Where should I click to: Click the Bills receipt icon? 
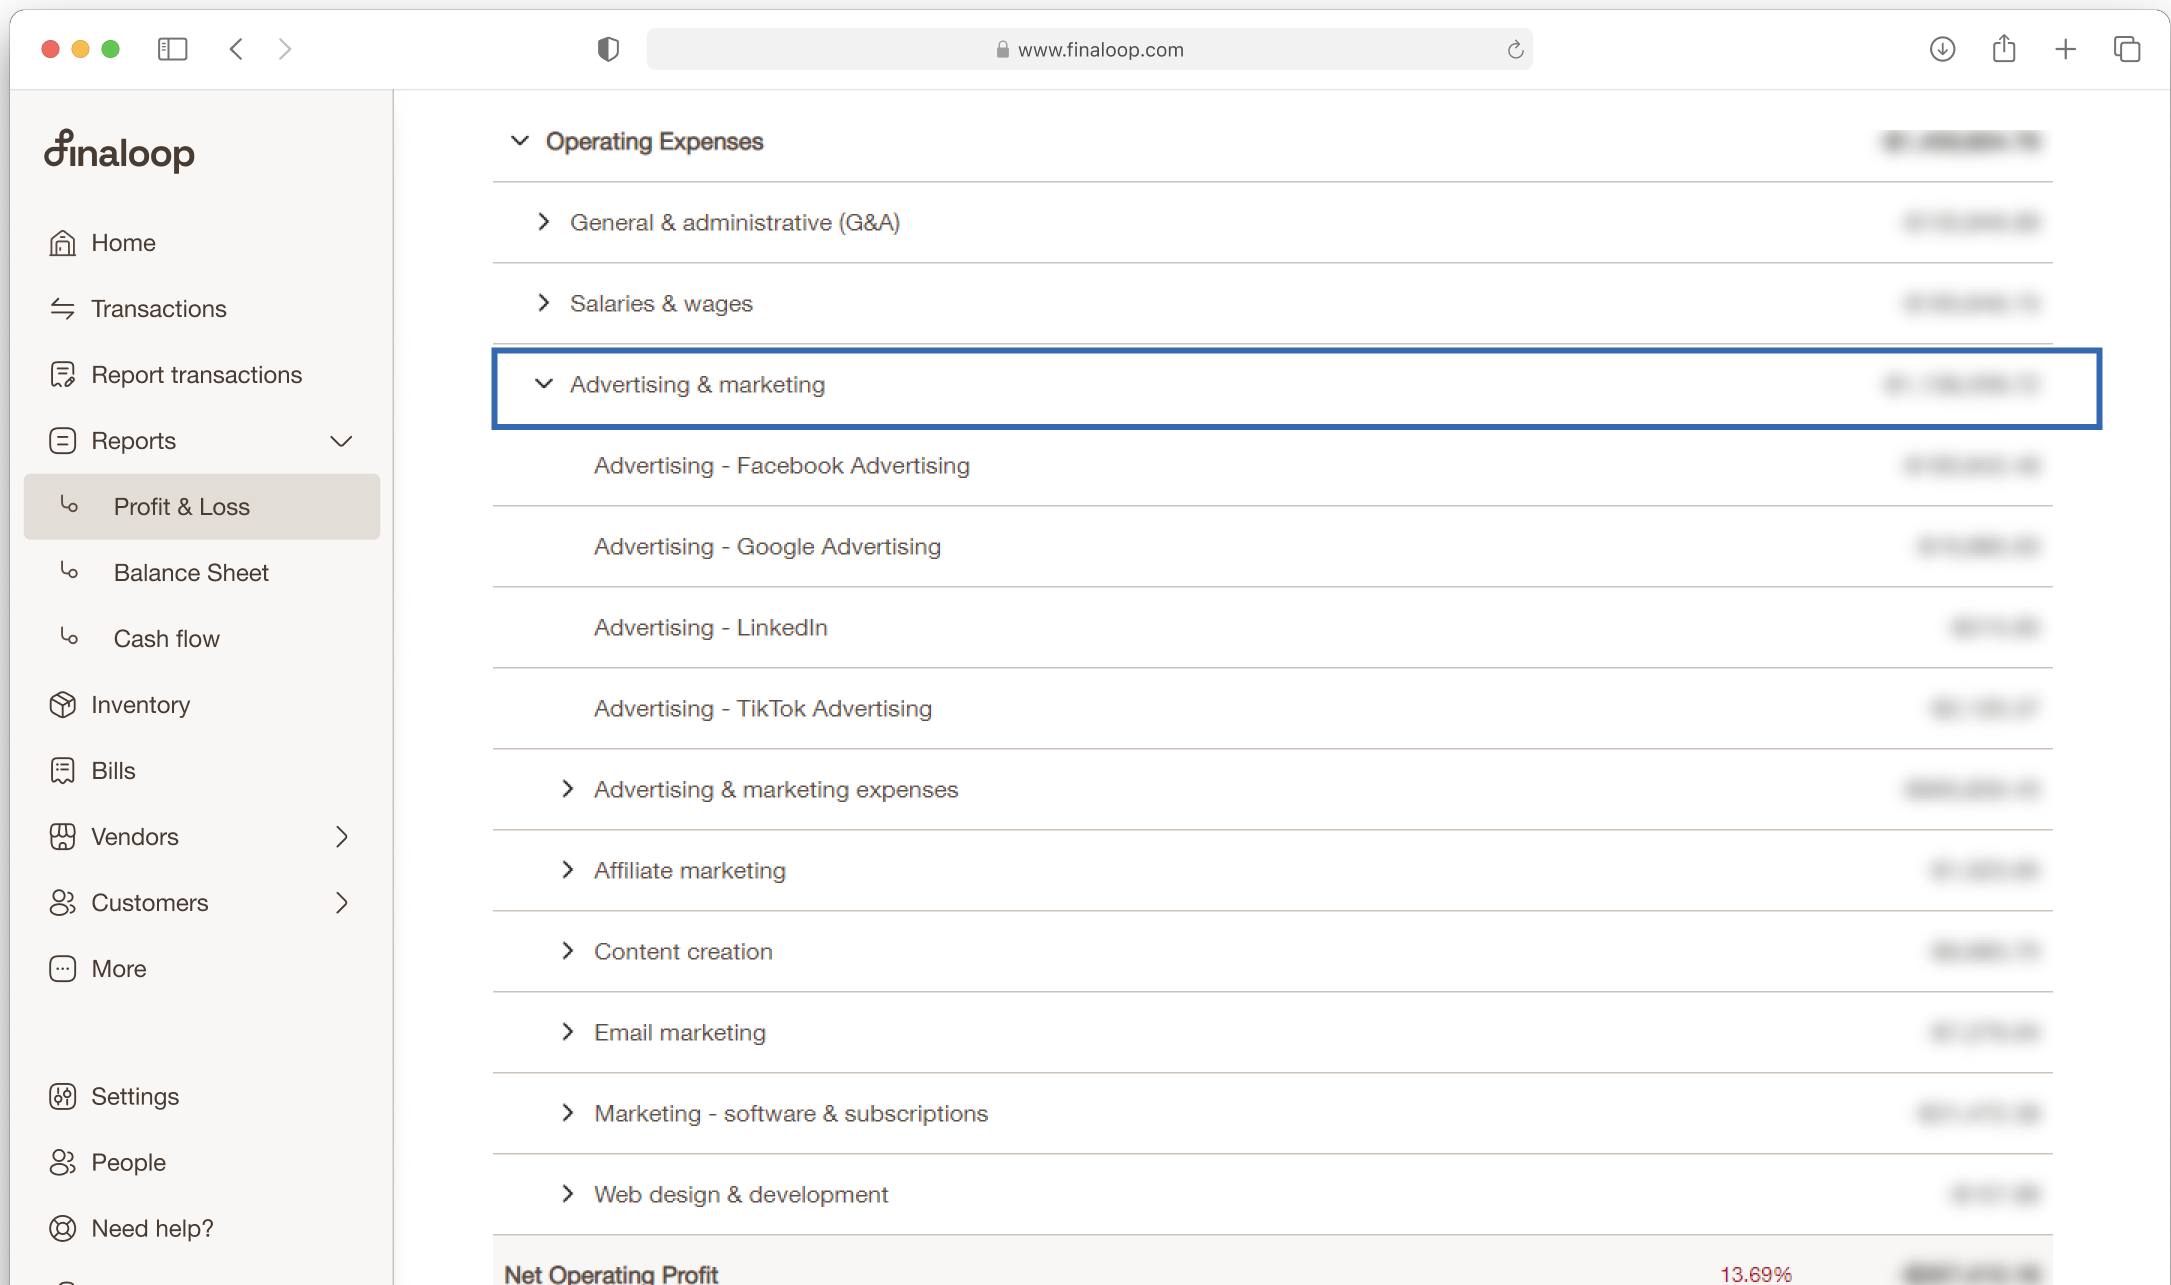[x=62, y=771]
